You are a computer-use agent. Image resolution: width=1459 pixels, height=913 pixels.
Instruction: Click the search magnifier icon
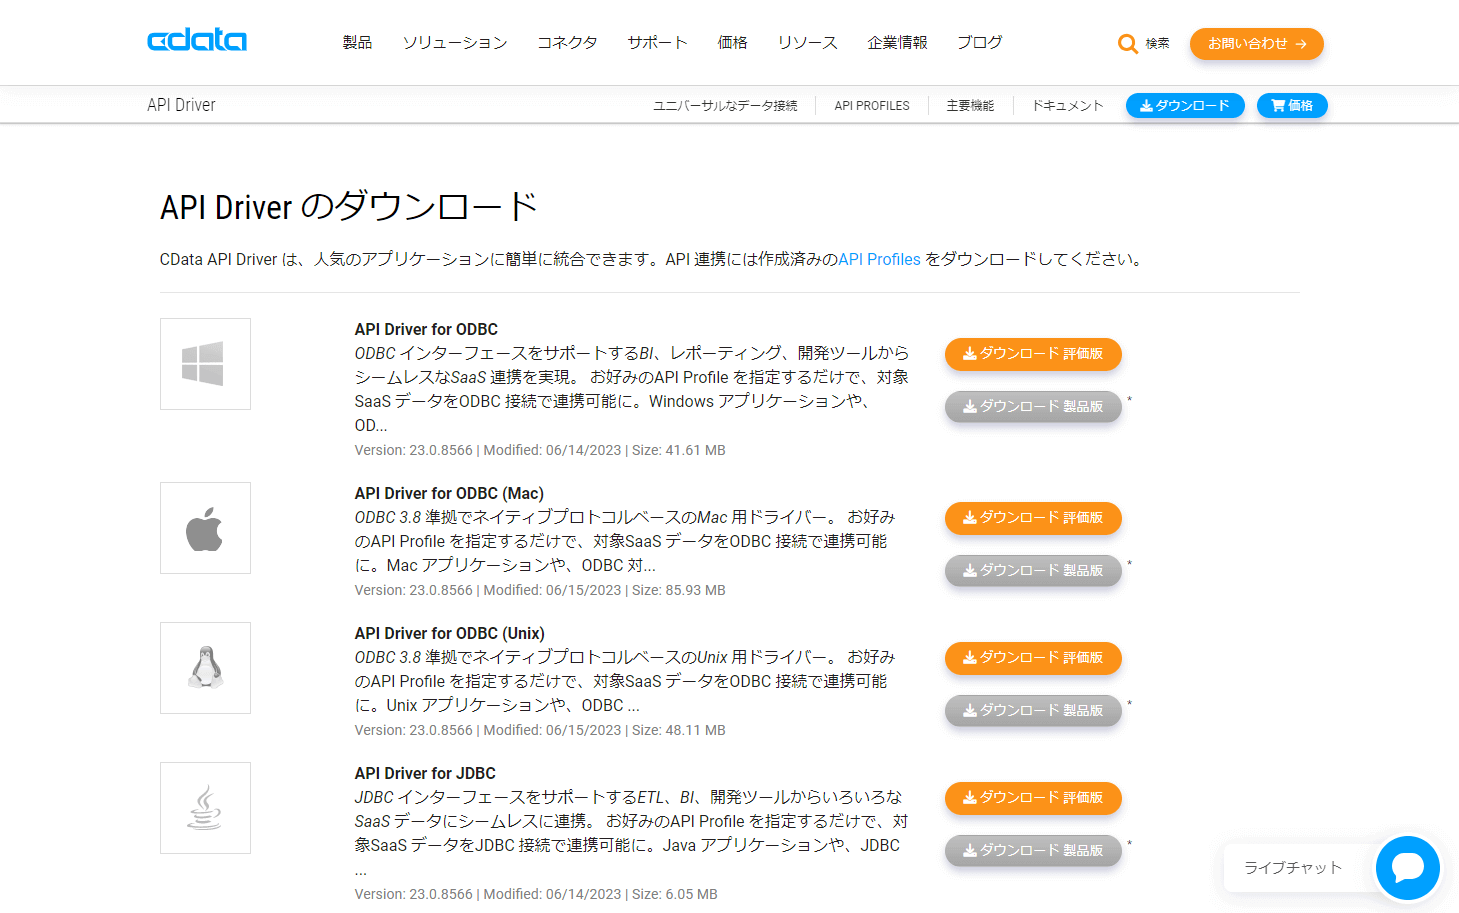(1128, 44)
